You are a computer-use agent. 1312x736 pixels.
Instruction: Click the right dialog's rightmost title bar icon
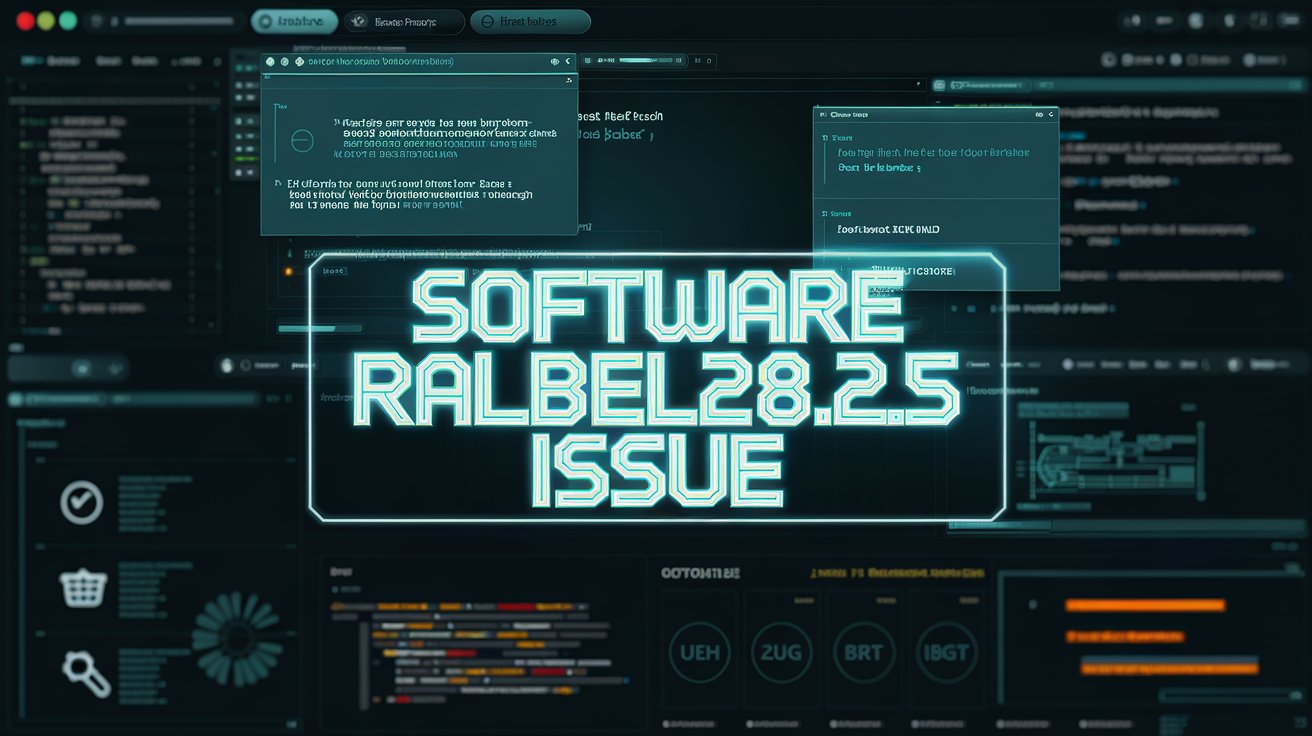(1051, 115)
